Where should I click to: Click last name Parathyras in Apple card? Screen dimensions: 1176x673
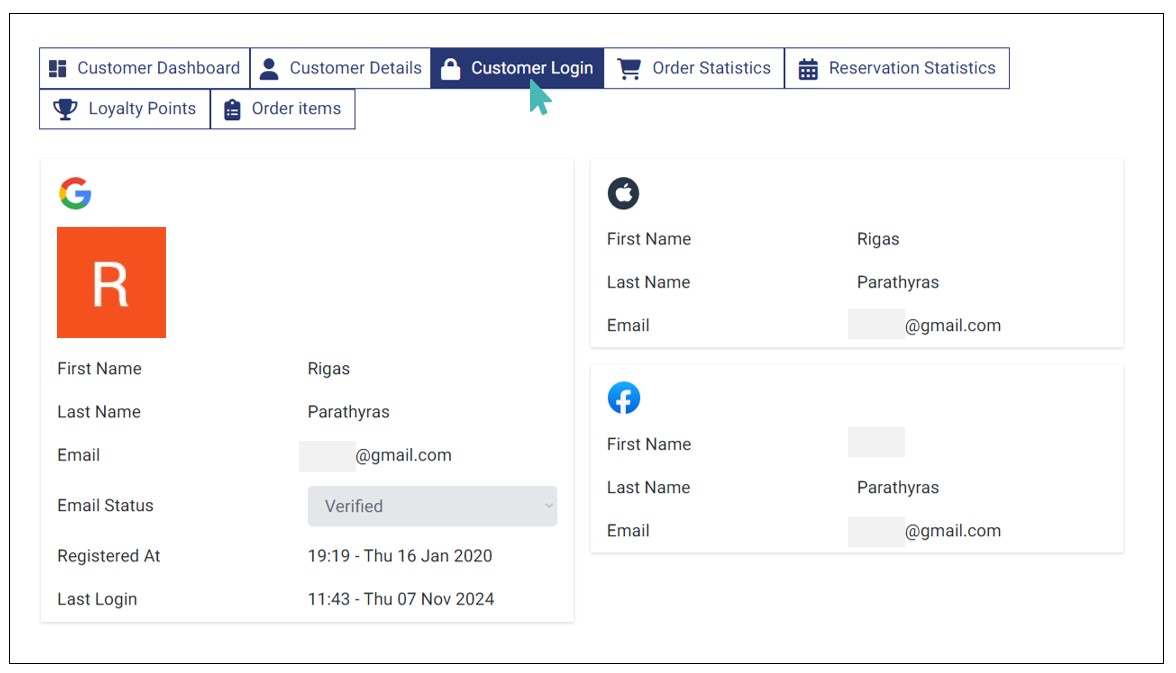[x=898, y=282]
